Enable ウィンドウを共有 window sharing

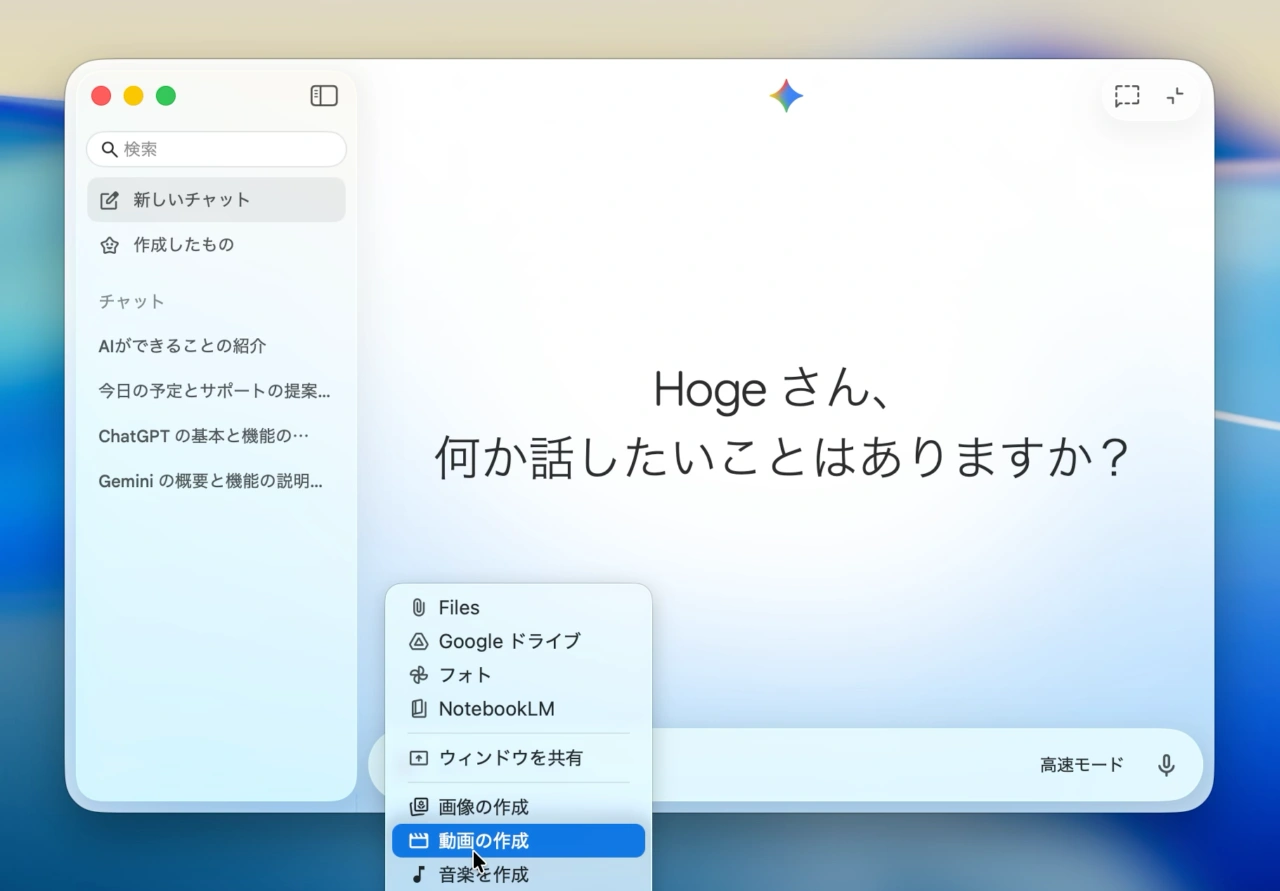point(418,757)
